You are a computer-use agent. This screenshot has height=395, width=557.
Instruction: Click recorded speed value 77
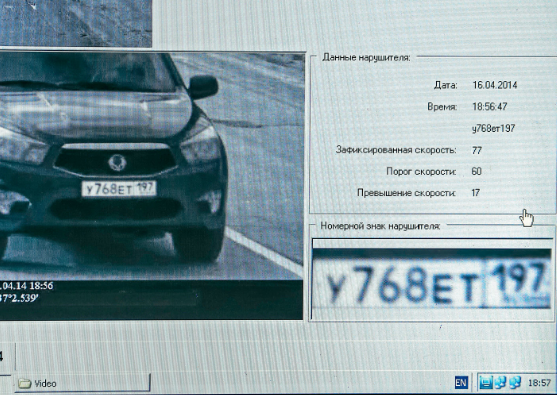[x=477, y=150]
